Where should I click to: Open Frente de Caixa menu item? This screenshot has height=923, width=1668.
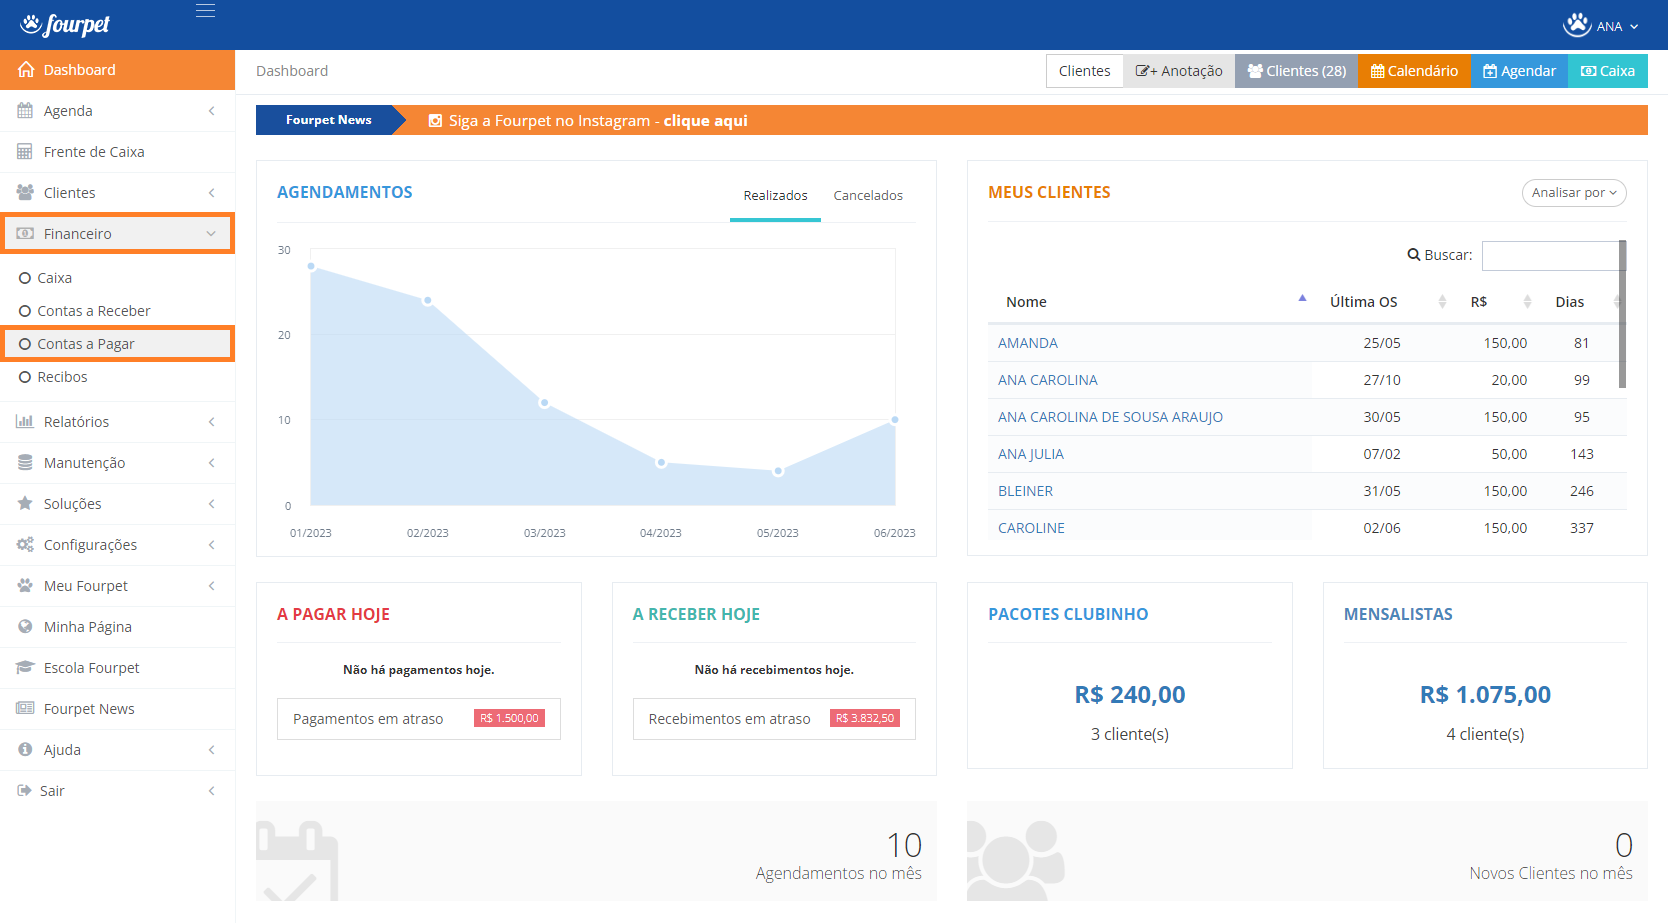[x=117, y=152]
